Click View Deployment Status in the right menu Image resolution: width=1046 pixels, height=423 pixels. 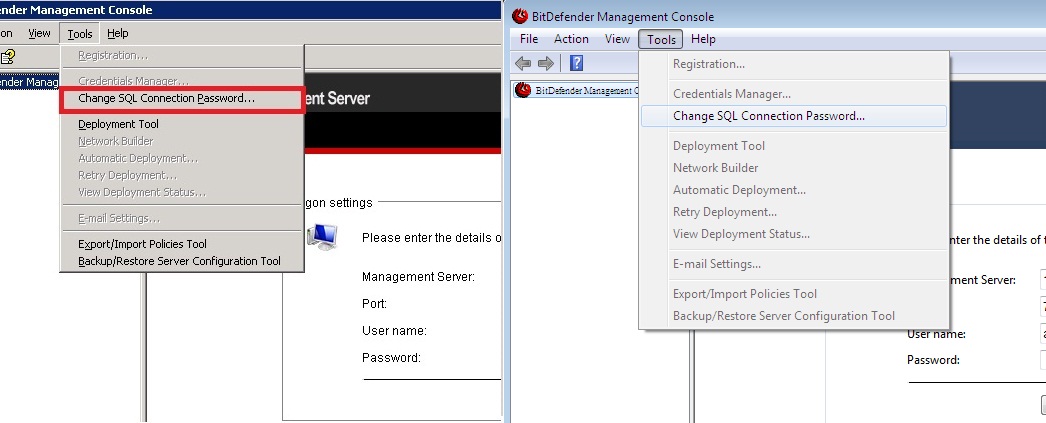click(x=794, y=234)
